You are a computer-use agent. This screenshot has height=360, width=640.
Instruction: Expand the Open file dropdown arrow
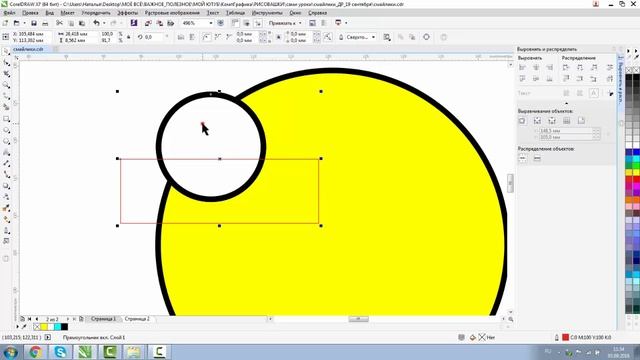click(x=24, y=23)
